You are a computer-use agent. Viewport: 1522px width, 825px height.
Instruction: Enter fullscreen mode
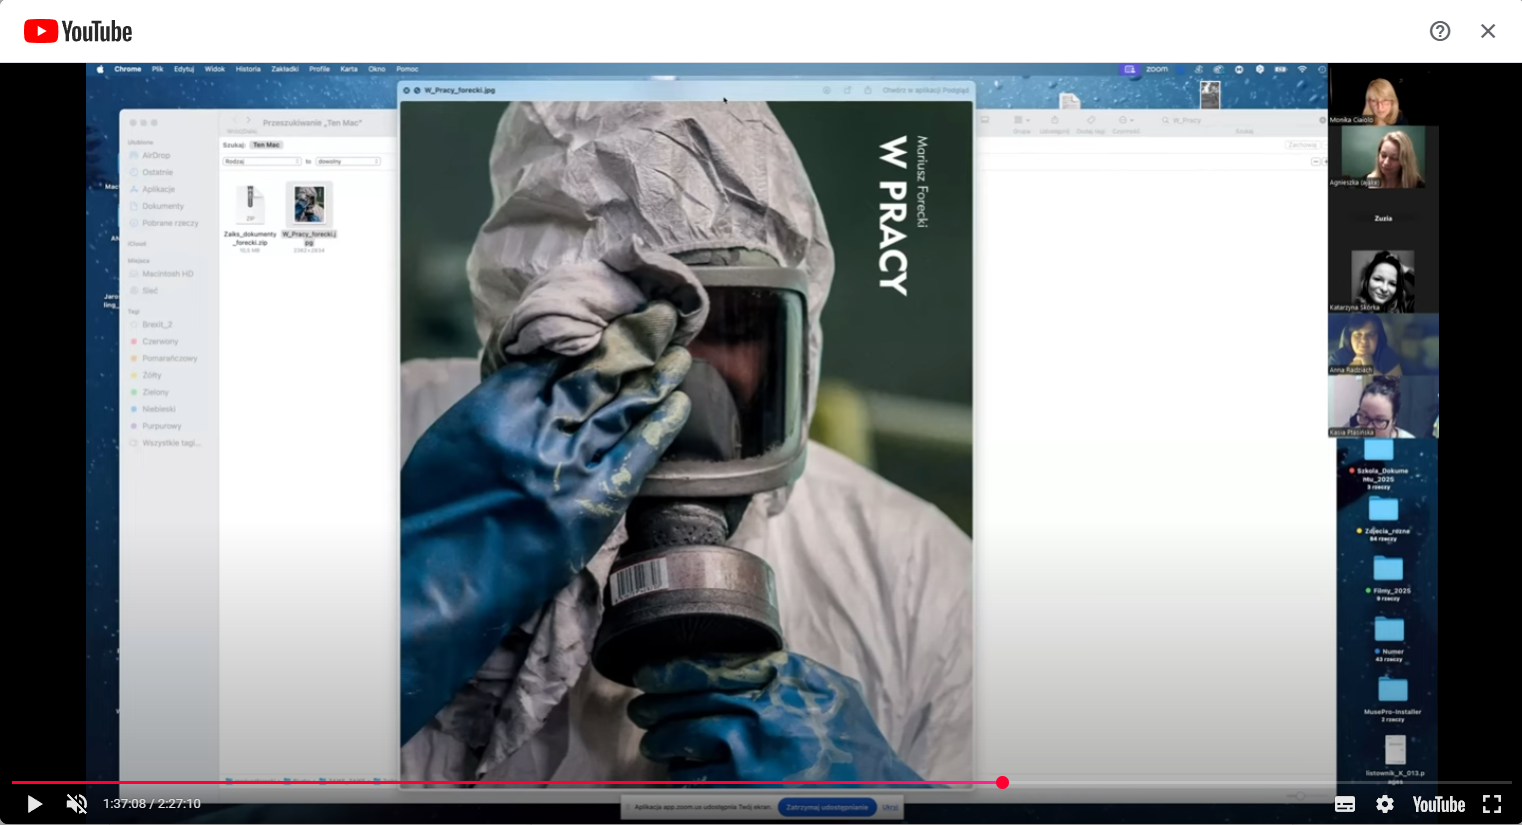point(1492,804)
